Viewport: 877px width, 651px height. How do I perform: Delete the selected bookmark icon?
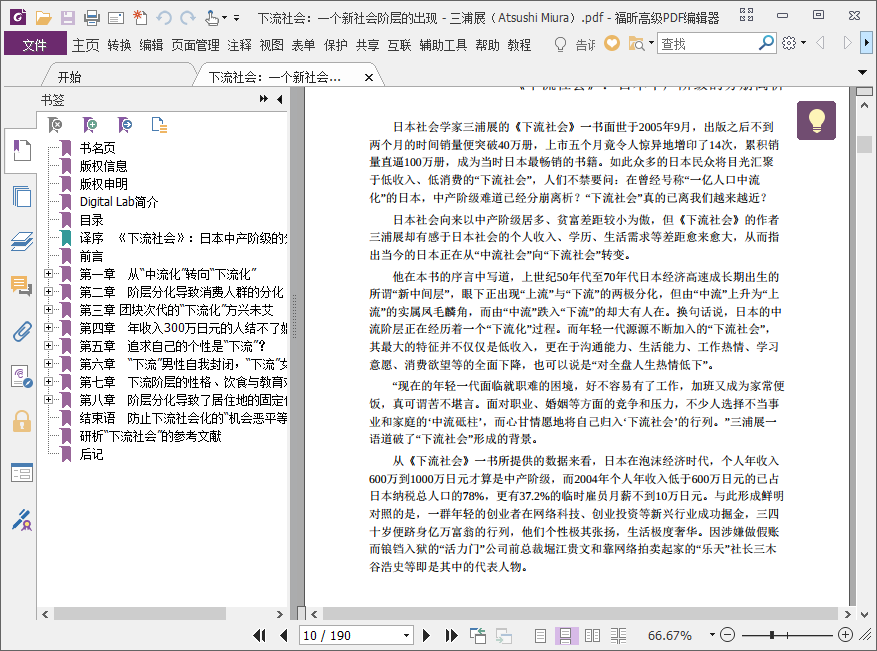tap(55, 125)
